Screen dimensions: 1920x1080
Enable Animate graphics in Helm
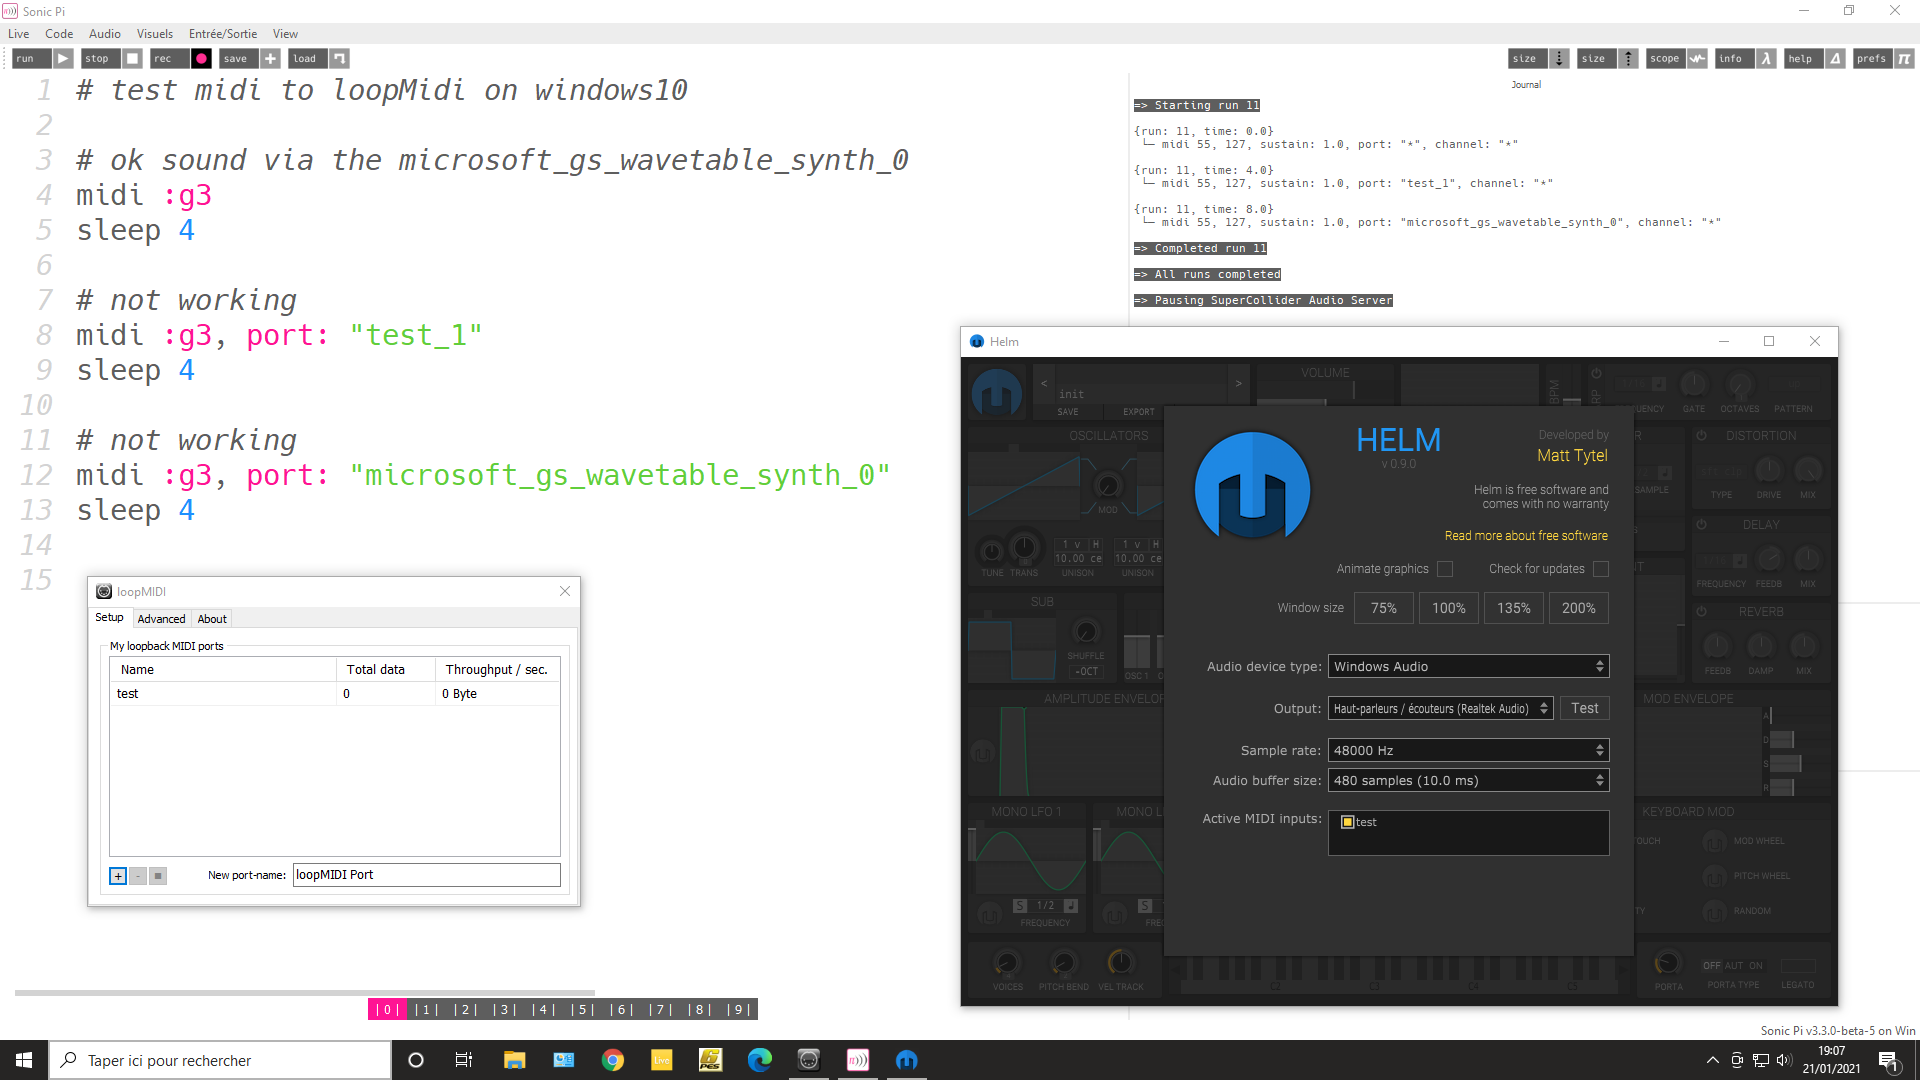(x=1444, y=568)
